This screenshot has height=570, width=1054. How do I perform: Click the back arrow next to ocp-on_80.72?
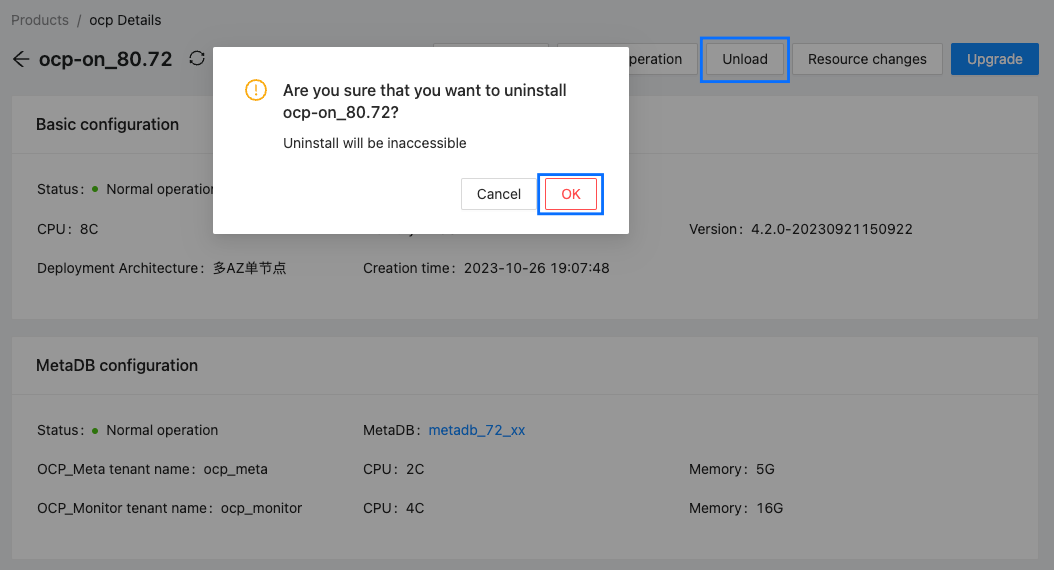click(x=21, y=59)
